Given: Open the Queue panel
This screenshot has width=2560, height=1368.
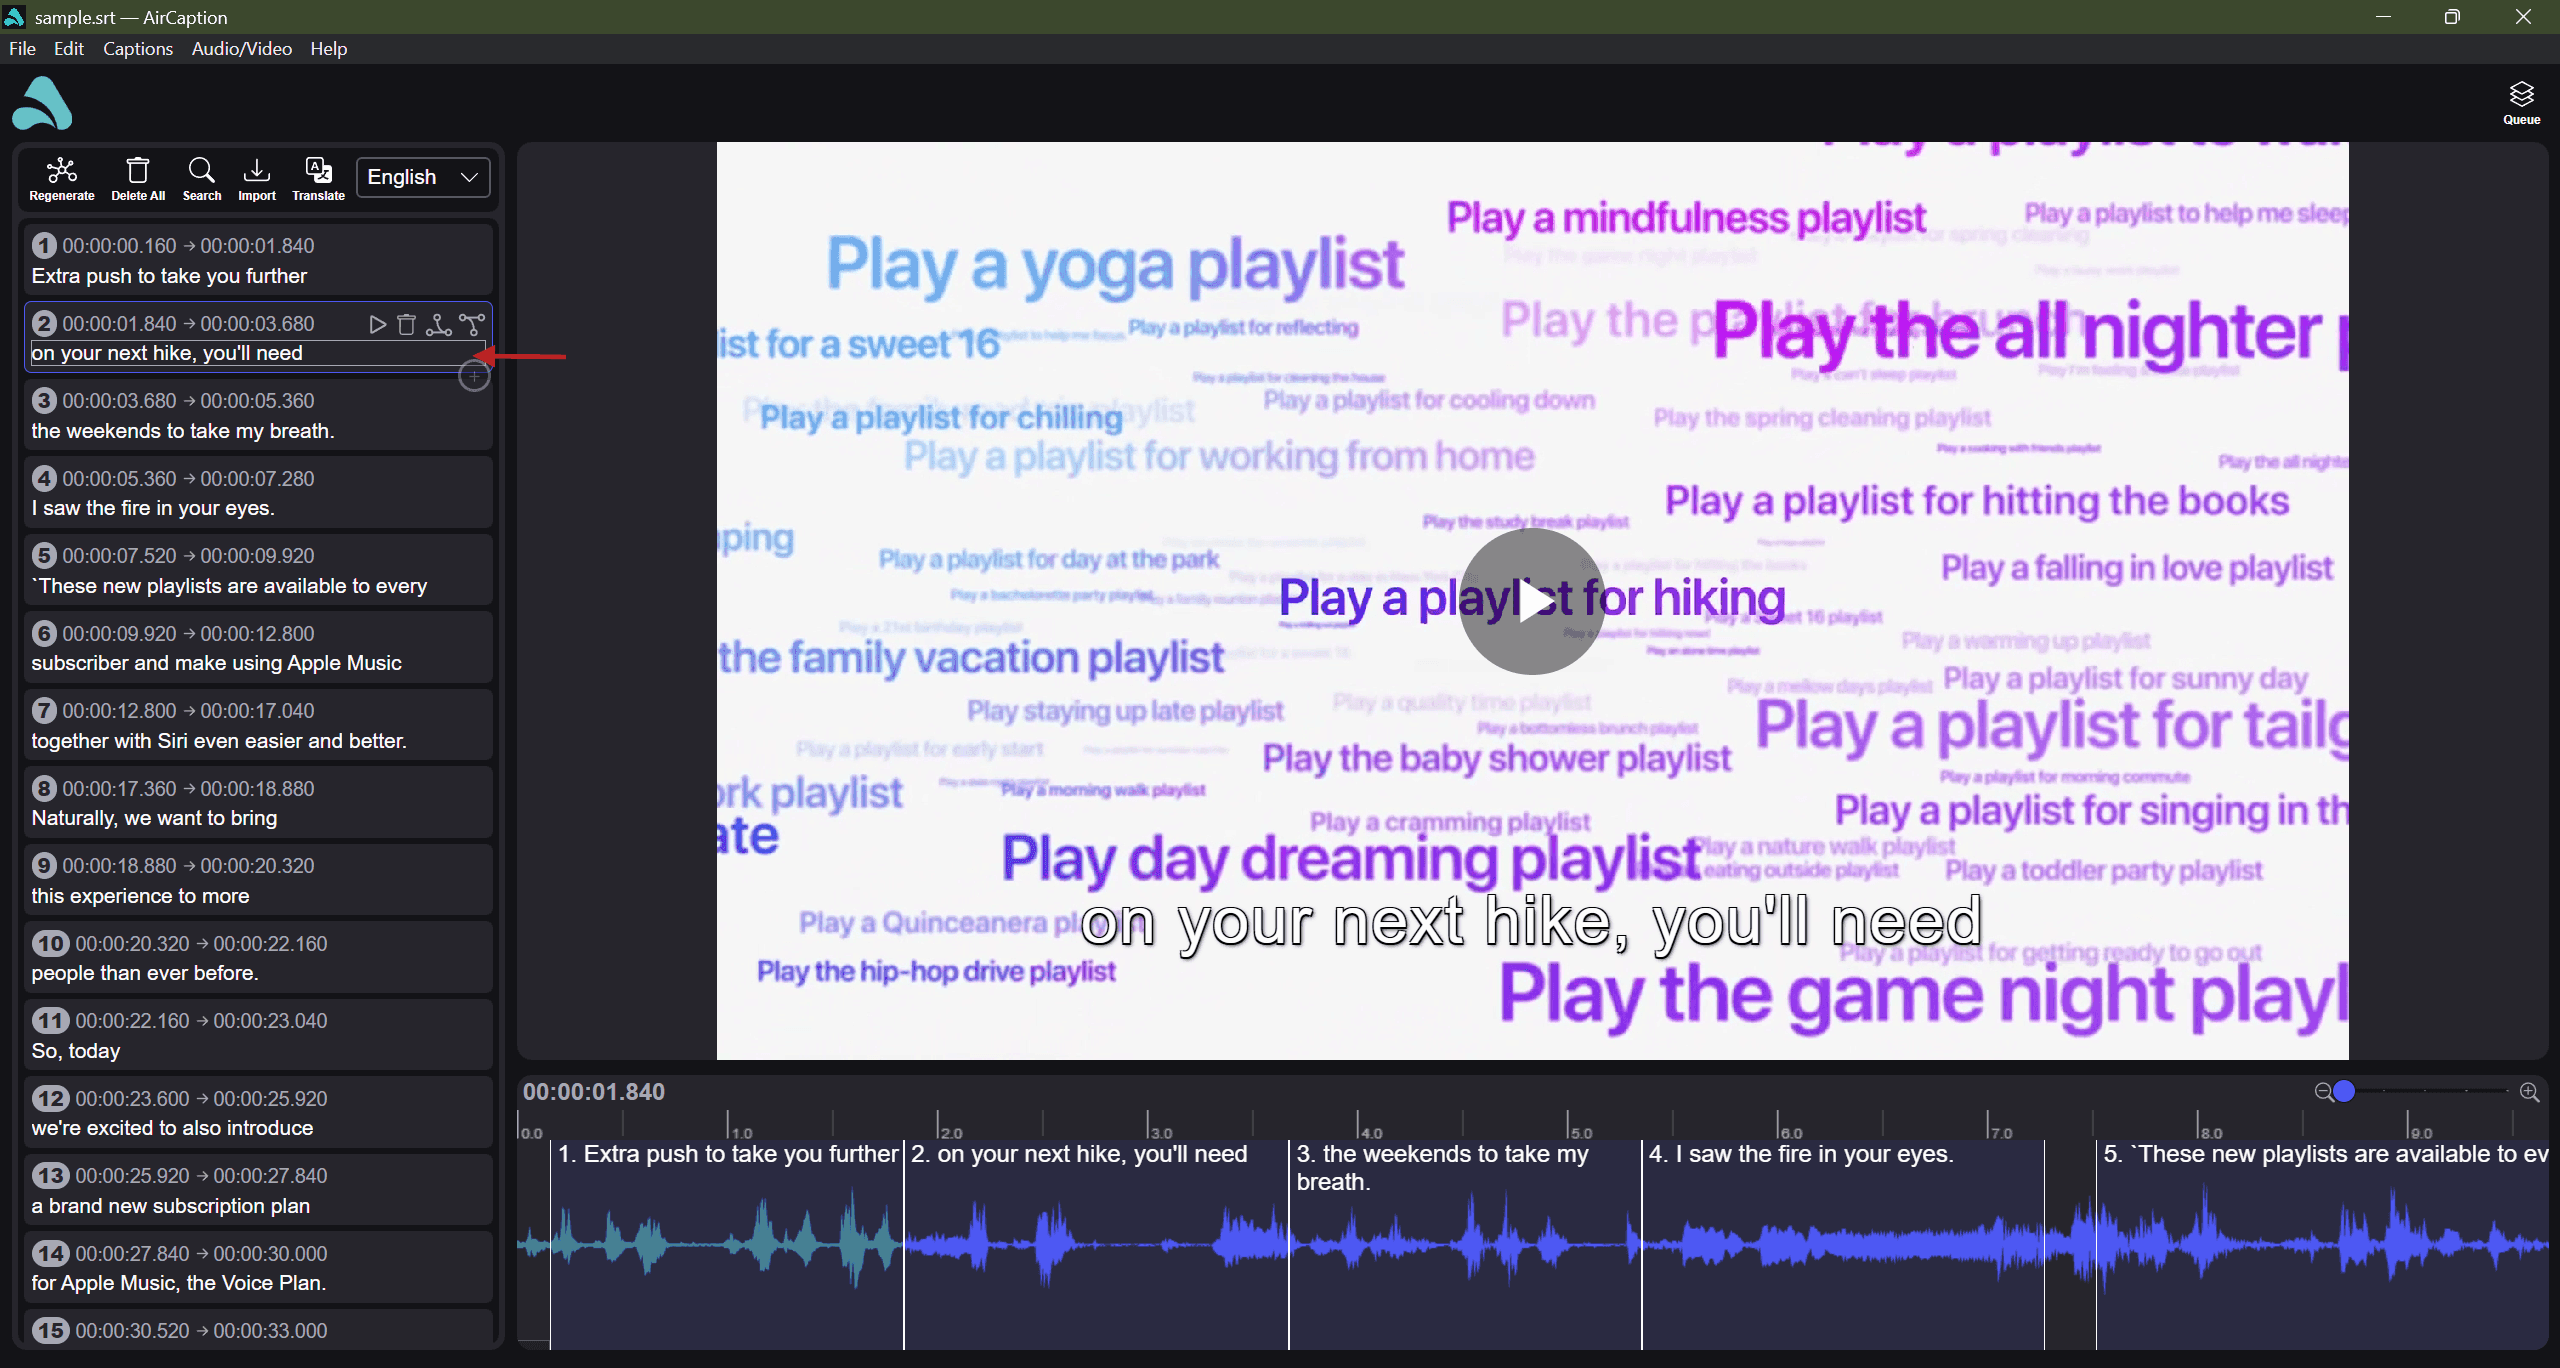Looking at the screenshot, I should point(2521,103).
